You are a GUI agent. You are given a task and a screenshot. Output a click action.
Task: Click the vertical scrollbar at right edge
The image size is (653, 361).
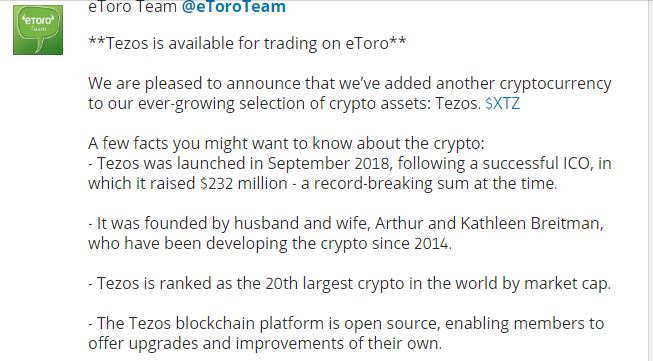(x=651, y=180)
